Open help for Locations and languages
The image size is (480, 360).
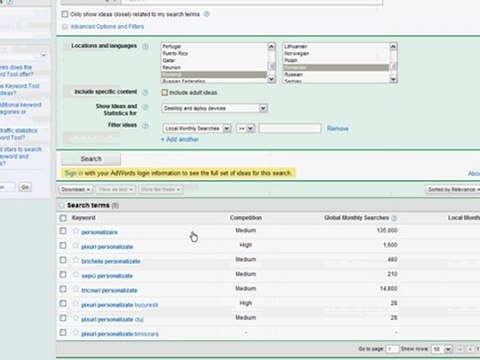coord(145,46)
